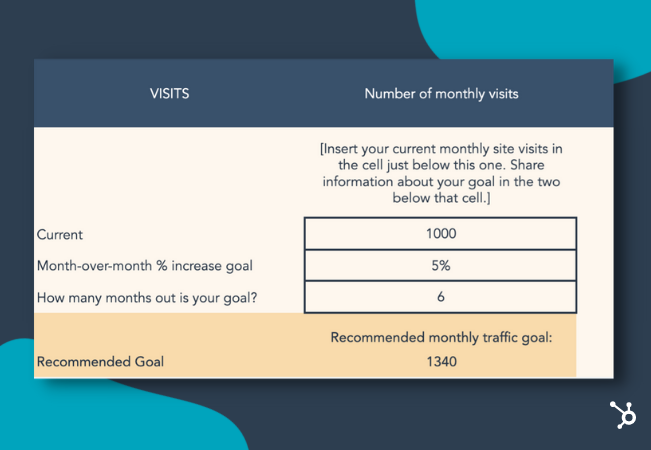Click the Recommended Goal row label
This screenshot has width=651, height=450.
point(100,362)
